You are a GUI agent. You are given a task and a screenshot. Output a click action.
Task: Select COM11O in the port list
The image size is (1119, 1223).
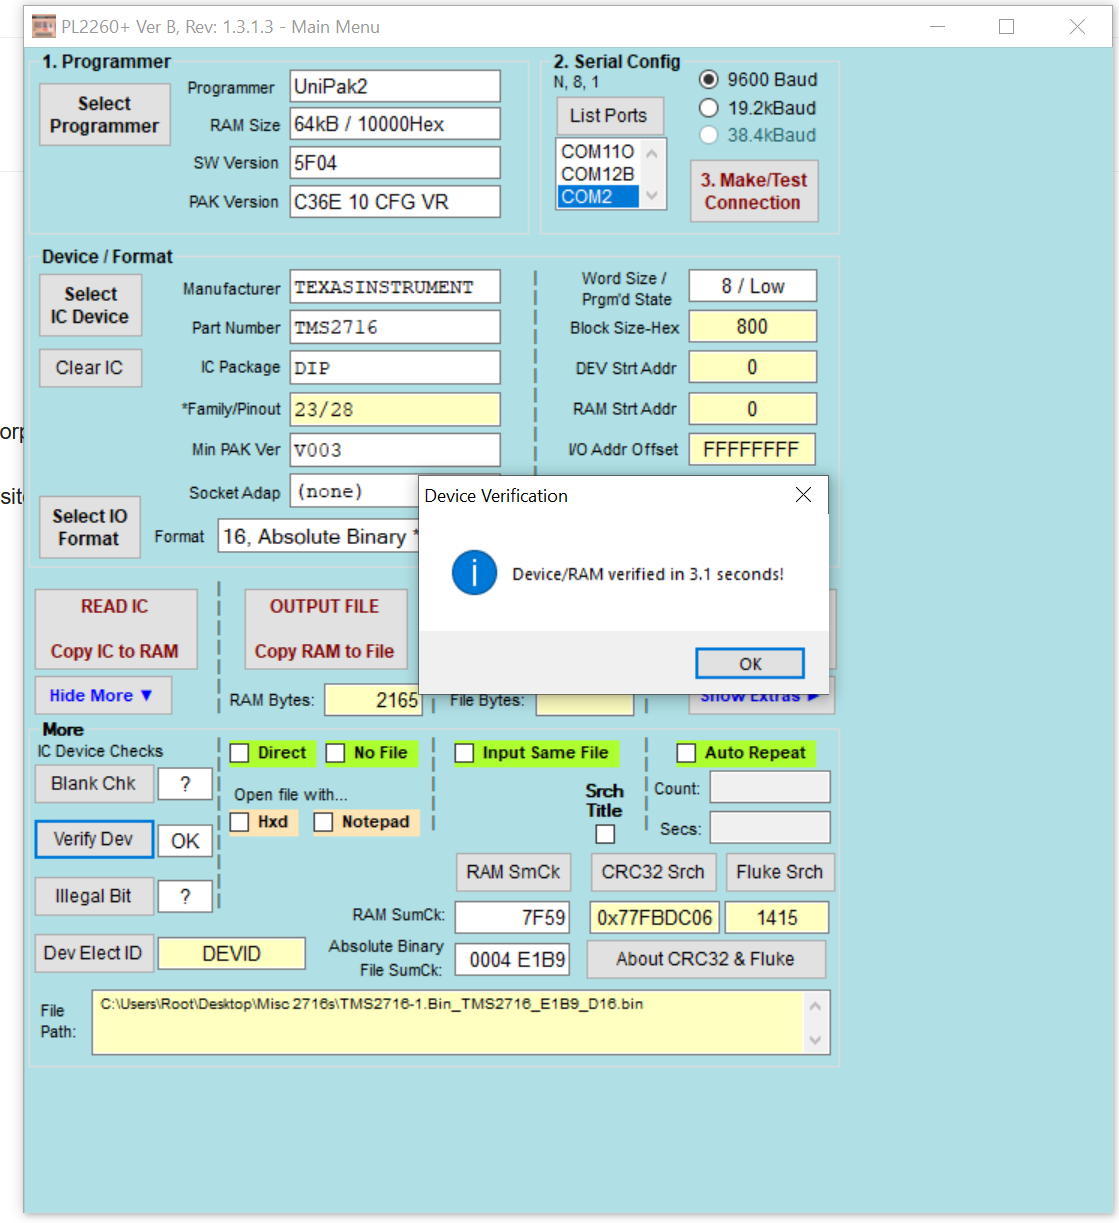tap(598, 151)
